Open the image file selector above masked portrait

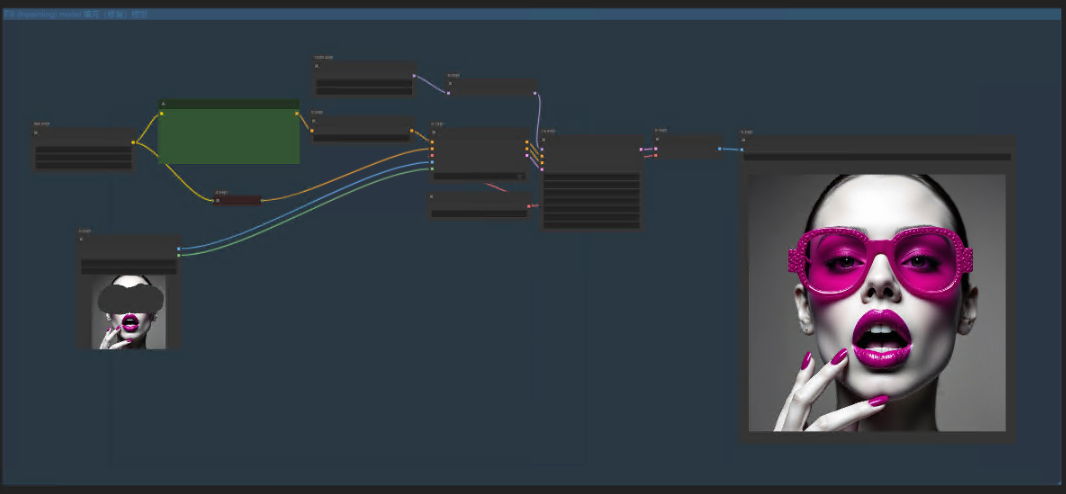128,262
